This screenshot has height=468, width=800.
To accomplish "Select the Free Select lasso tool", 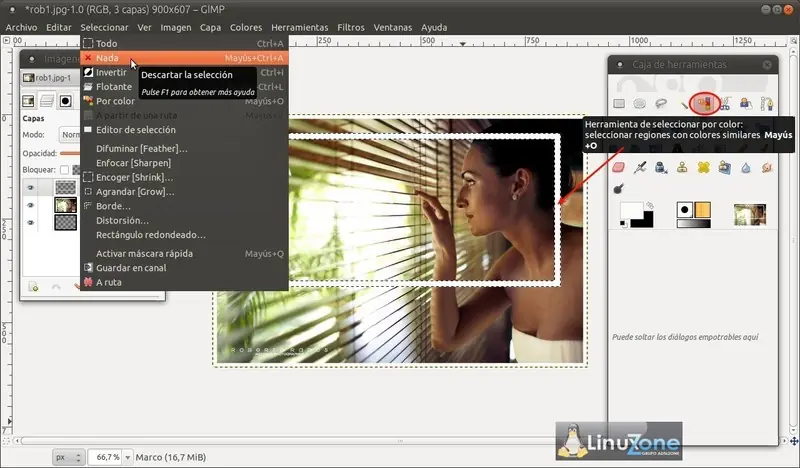I will [661, 104].
